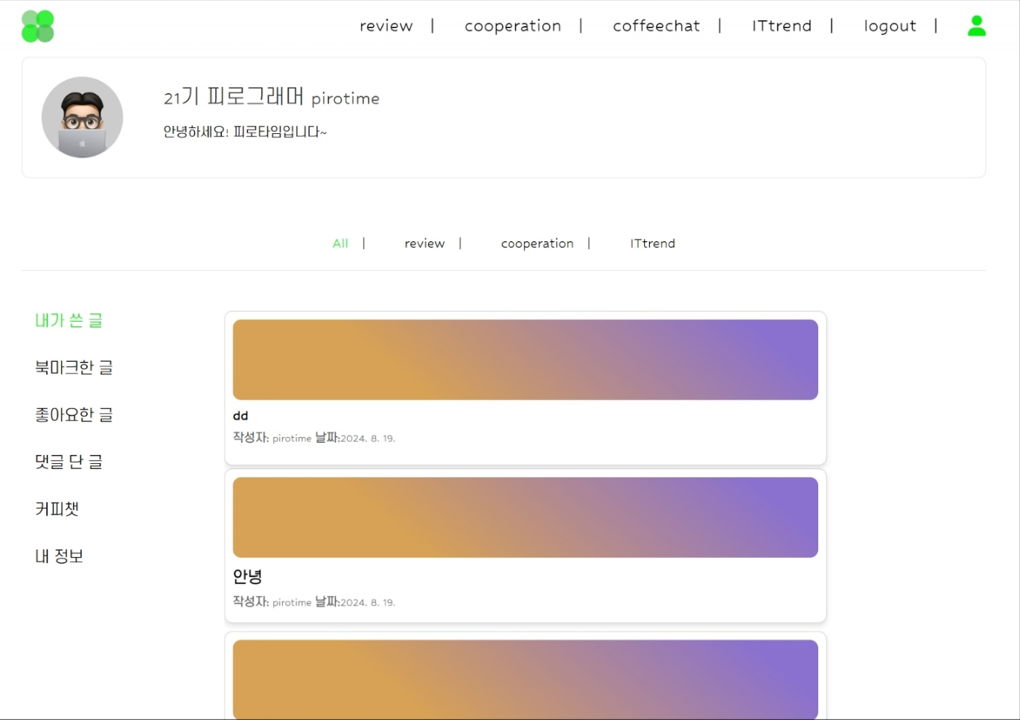Switch to the 'review' filter tab
This screenshot has height=720, width=1020.
424,243
